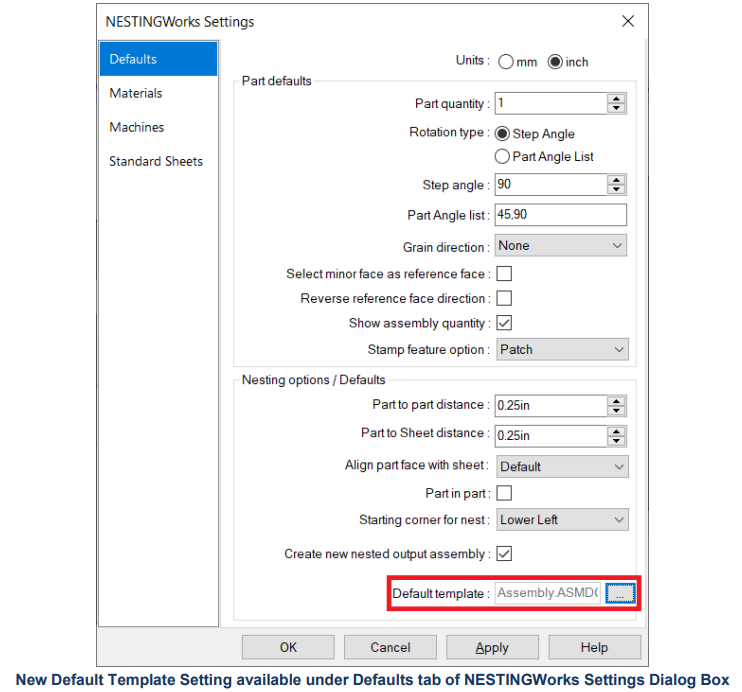Increase Part quantity with up arrow
Viewport: 742px width, 692px height.
pyautogui.click(x=616, y=98)
